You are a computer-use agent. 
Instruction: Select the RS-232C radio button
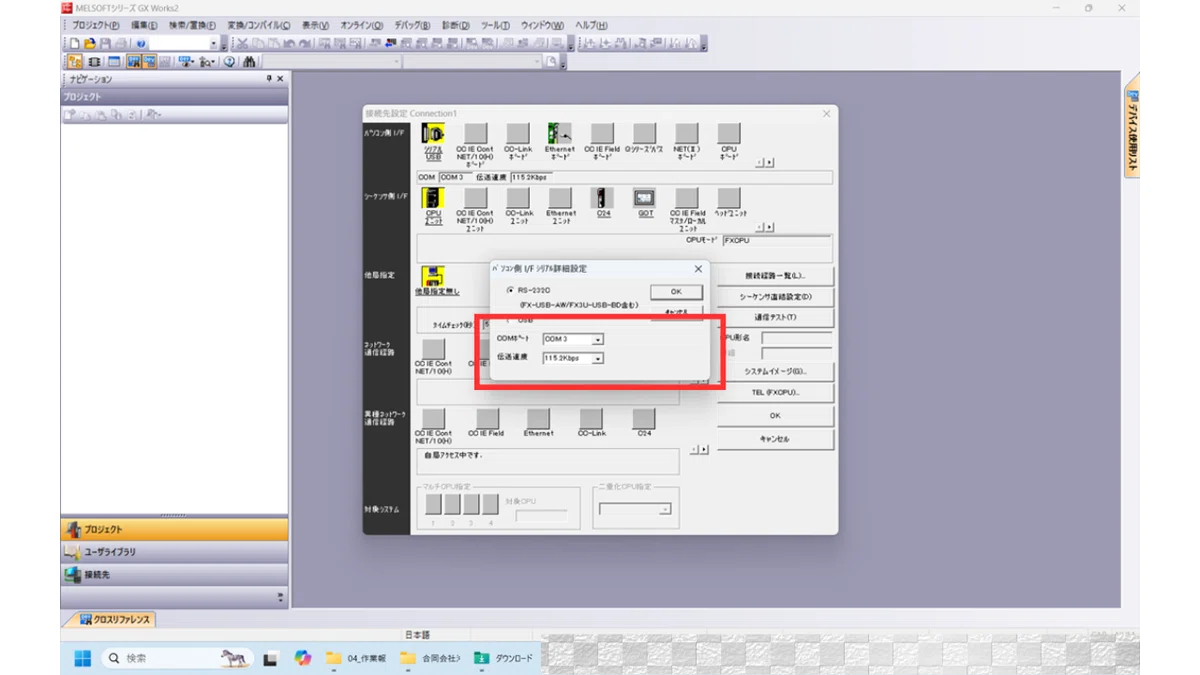(x=511, y=290)
